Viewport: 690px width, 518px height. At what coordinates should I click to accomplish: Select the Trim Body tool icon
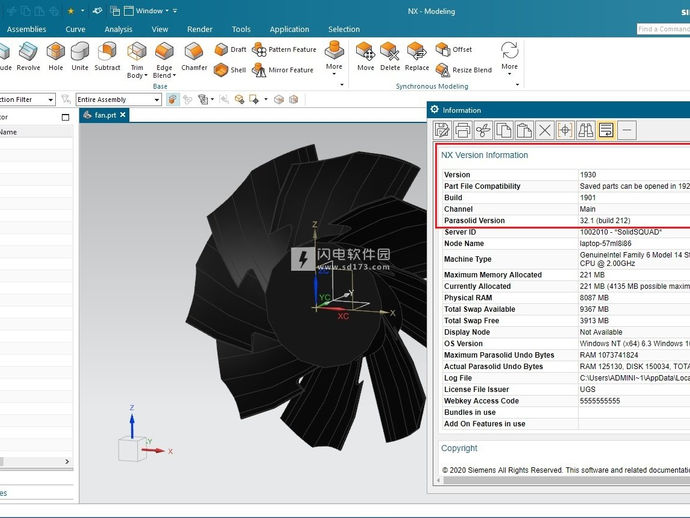137,51
